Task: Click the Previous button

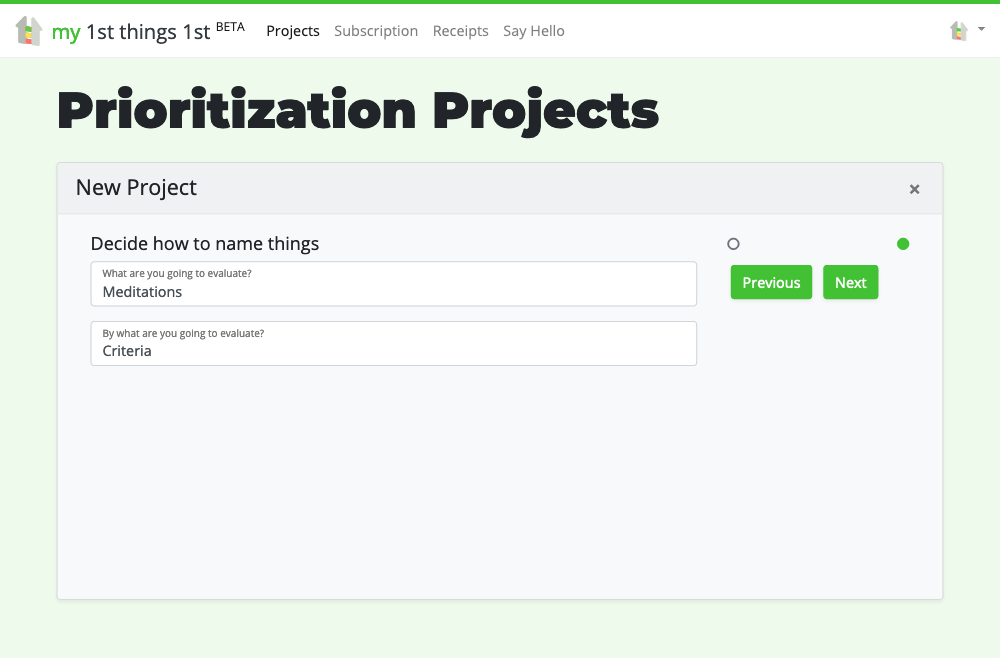Action: (771, 282)
